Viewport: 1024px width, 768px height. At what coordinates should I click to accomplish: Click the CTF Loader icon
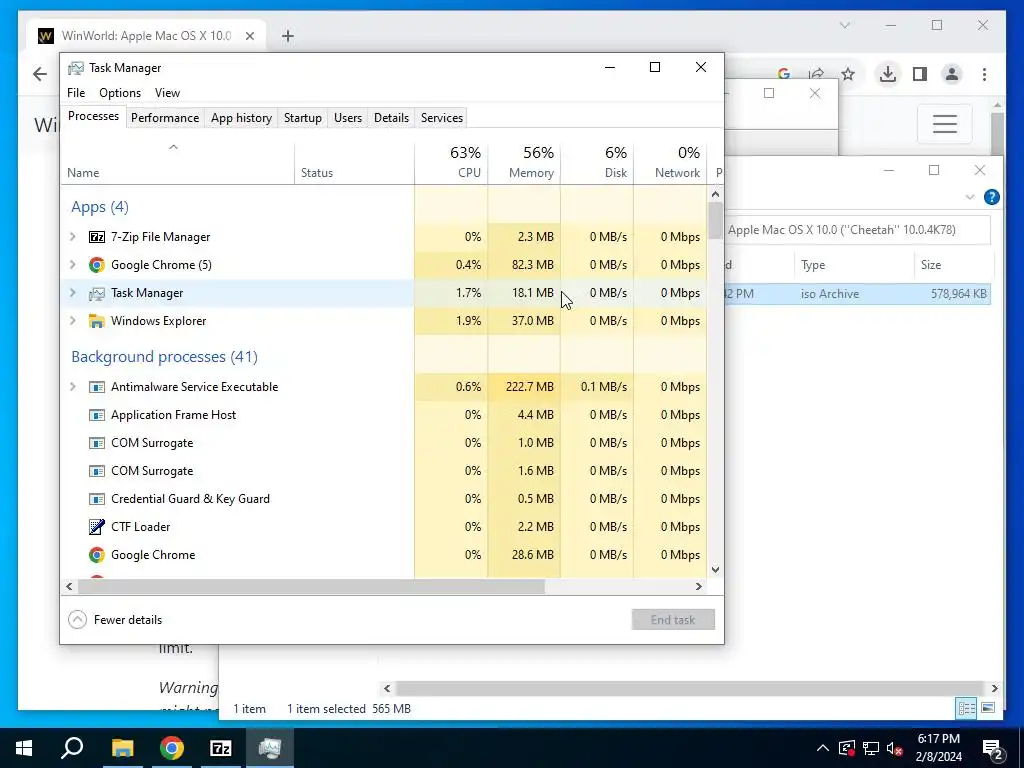tap(97, 527)
